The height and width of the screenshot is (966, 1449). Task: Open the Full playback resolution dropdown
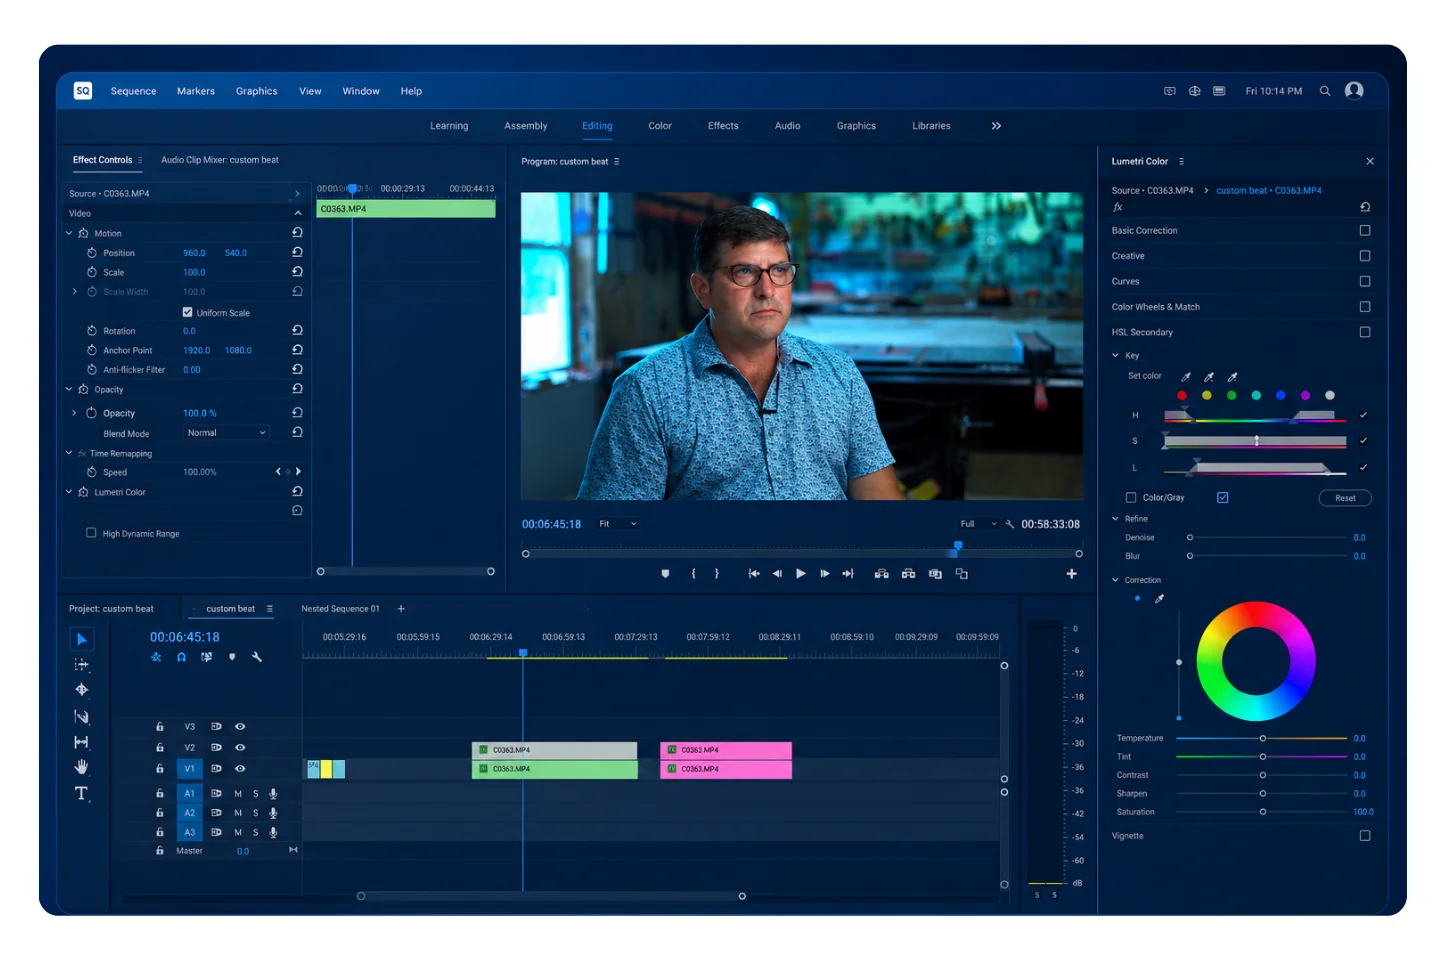pos(979,524)
